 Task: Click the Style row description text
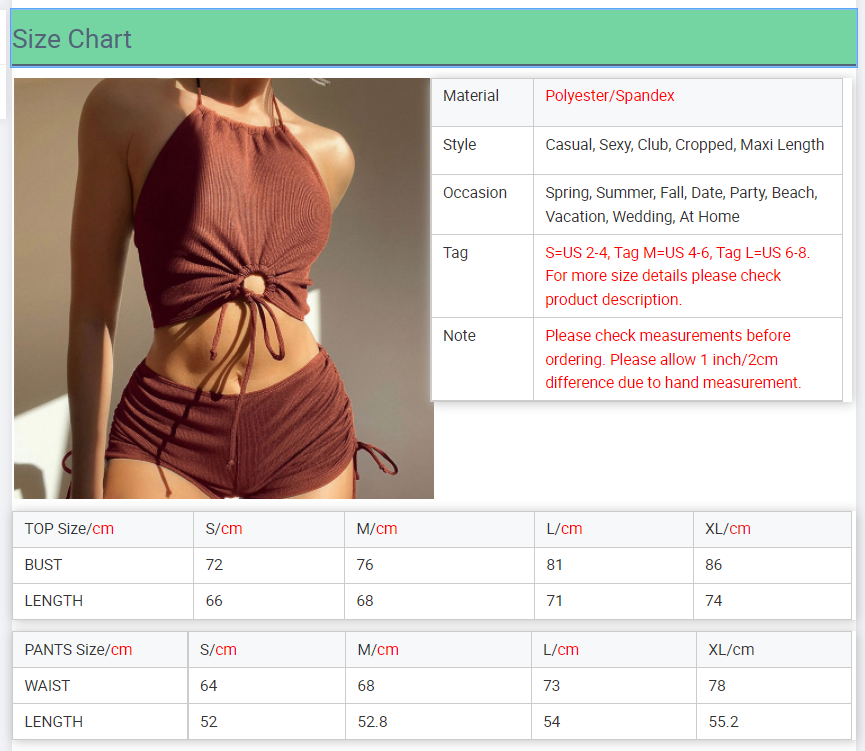click(684, 144)
